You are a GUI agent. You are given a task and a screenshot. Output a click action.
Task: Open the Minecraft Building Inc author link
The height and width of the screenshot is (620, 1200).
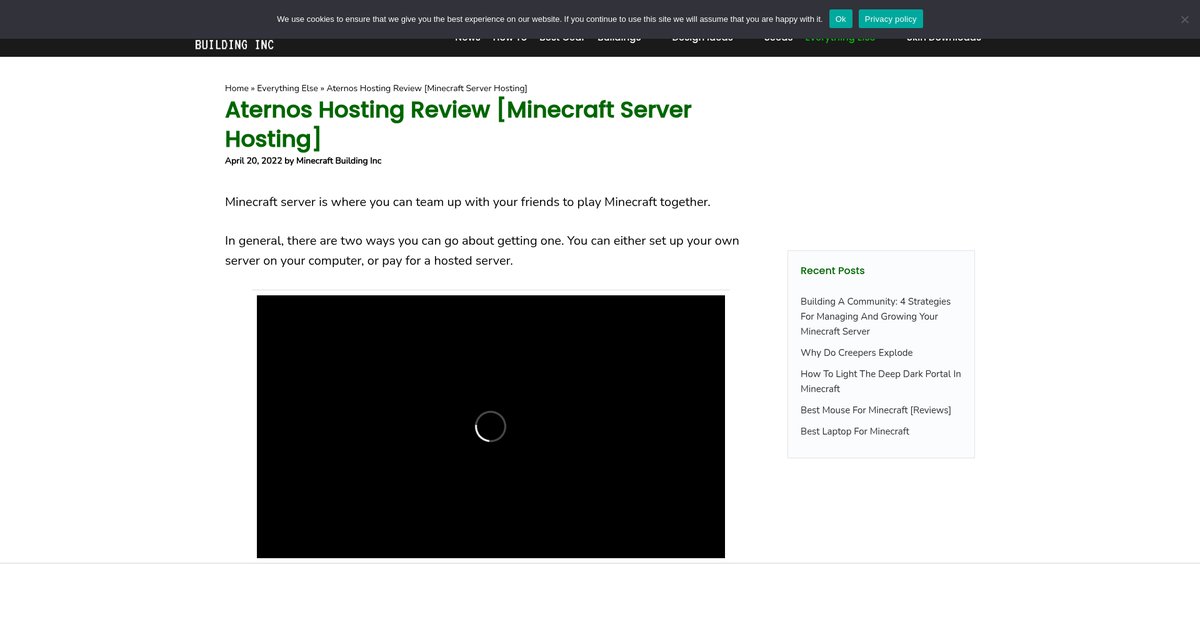(x=339, y=161)
